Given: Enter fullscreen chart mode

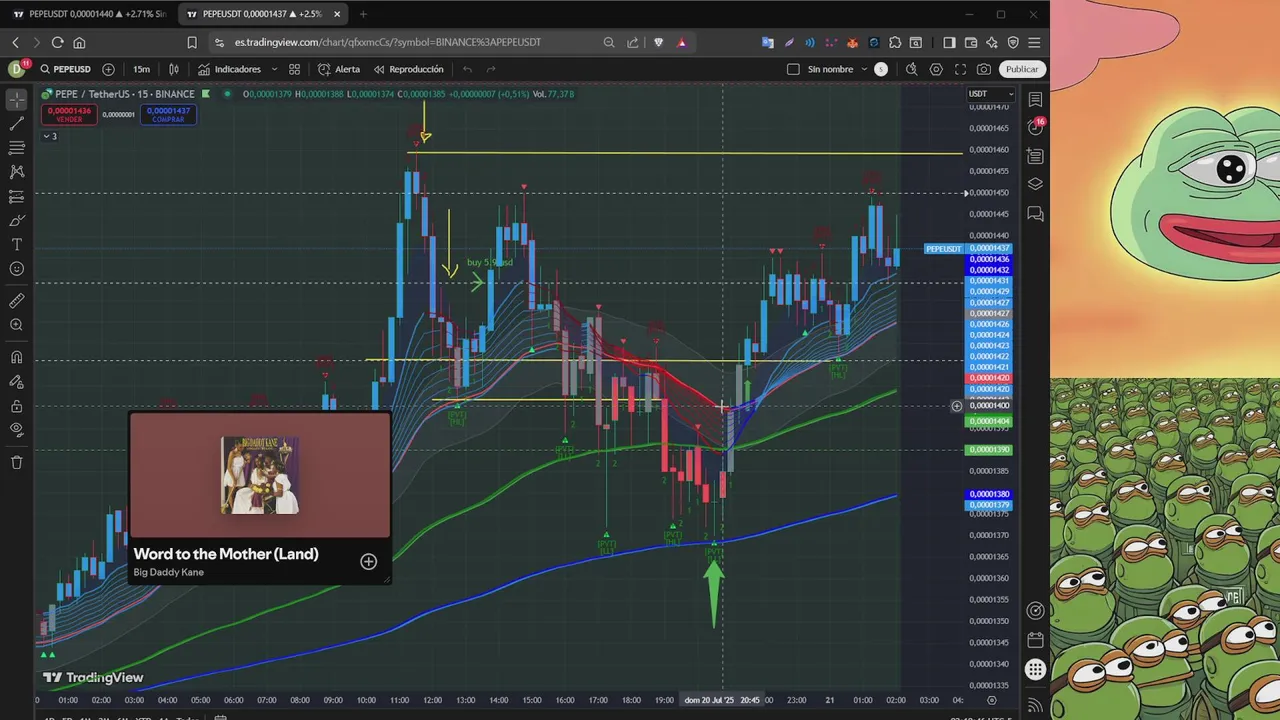Looking at the screenshot, I should click(x=960, y=69).
